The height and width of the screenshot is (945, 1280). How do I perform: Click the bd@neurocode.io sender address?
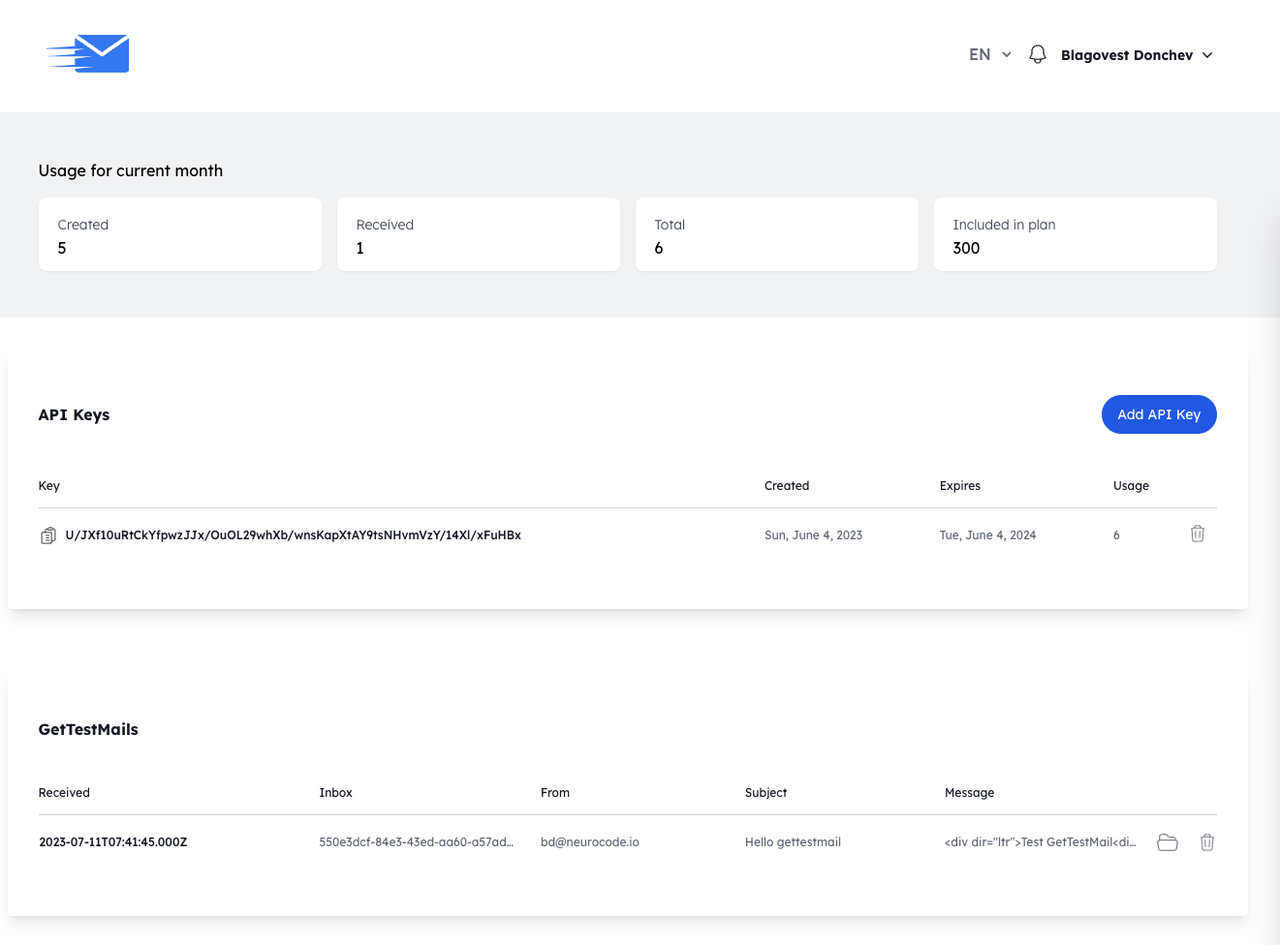point(590,842)
